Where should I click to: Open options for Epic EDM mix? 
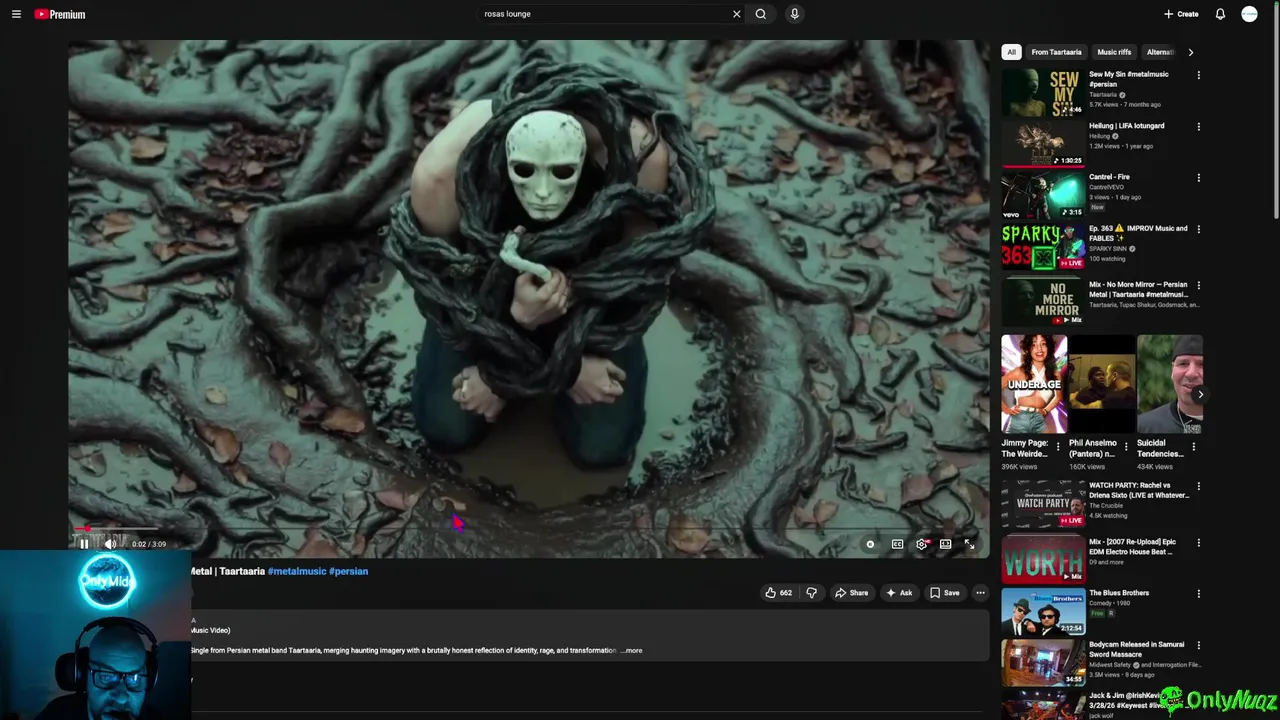click(1198, 543)
